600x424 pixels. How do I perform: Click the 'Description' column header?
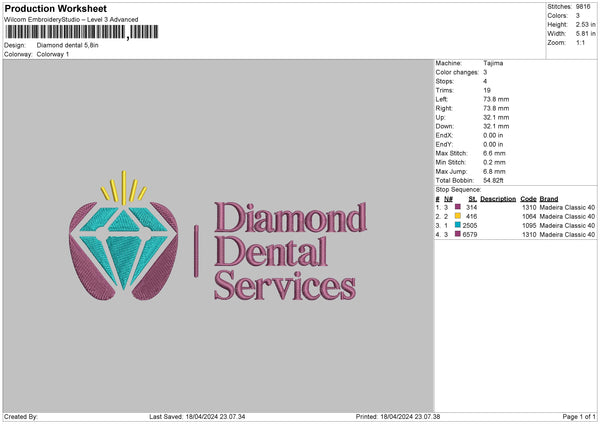point(498,199)
